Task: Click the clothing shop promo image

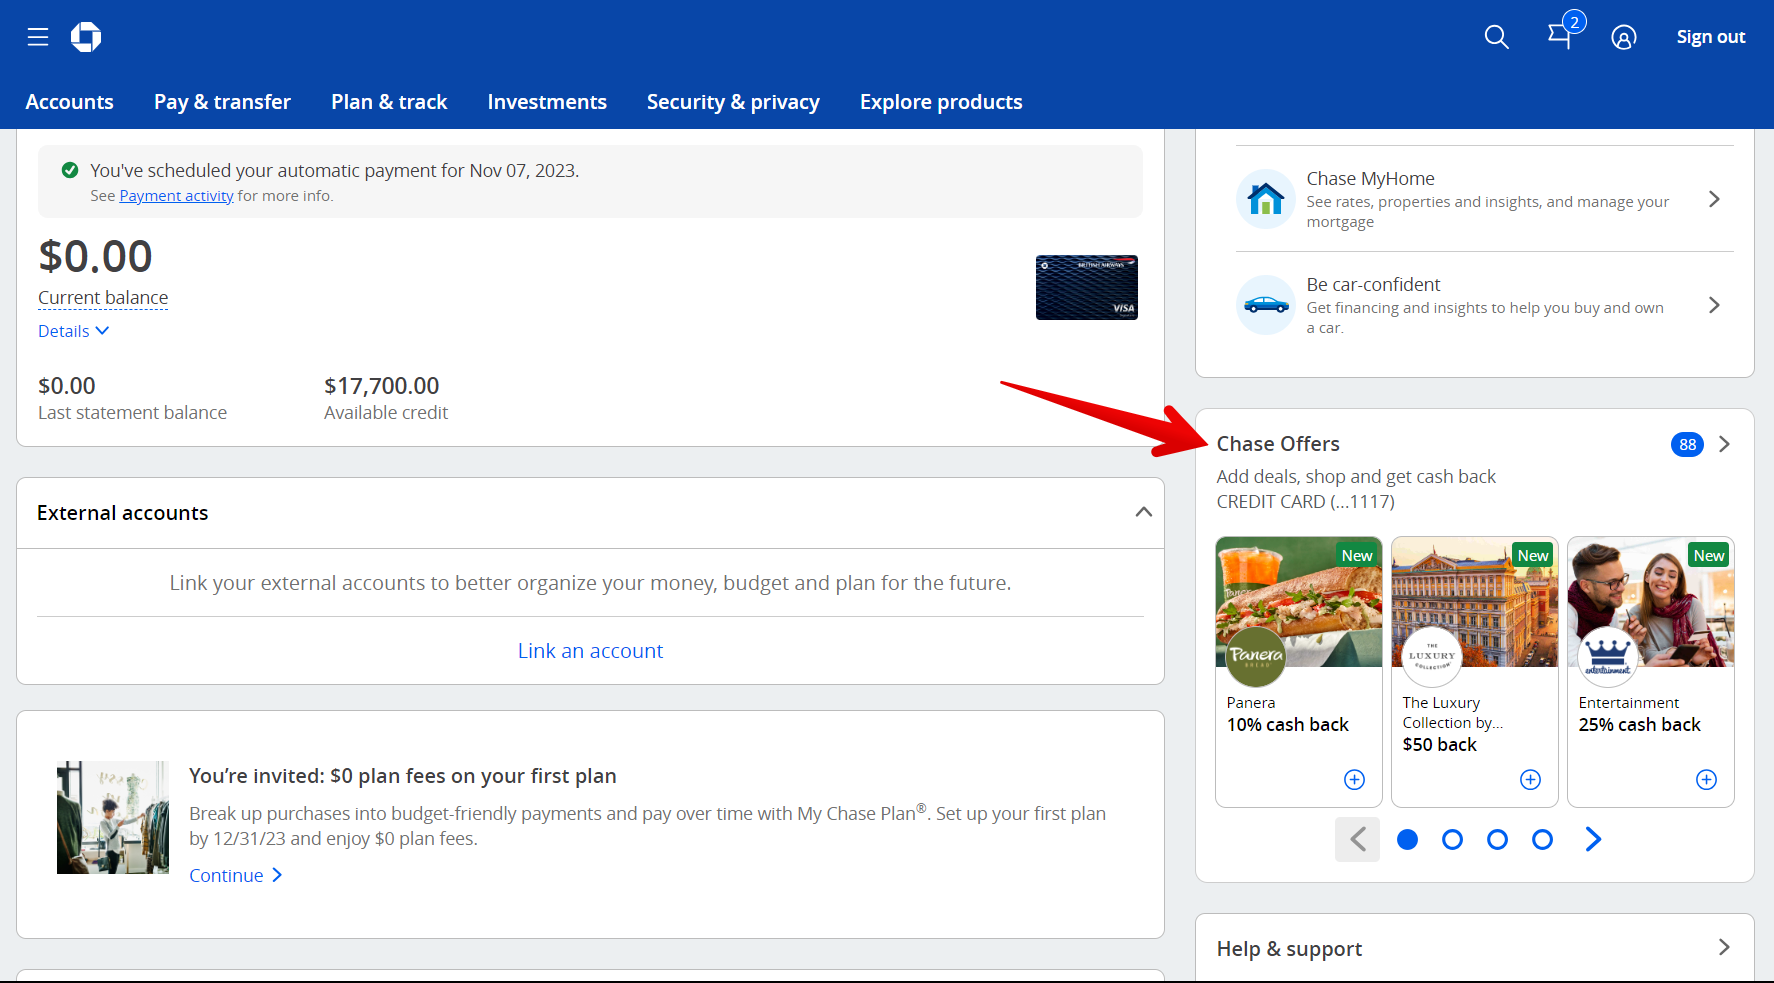Action: 113,818
